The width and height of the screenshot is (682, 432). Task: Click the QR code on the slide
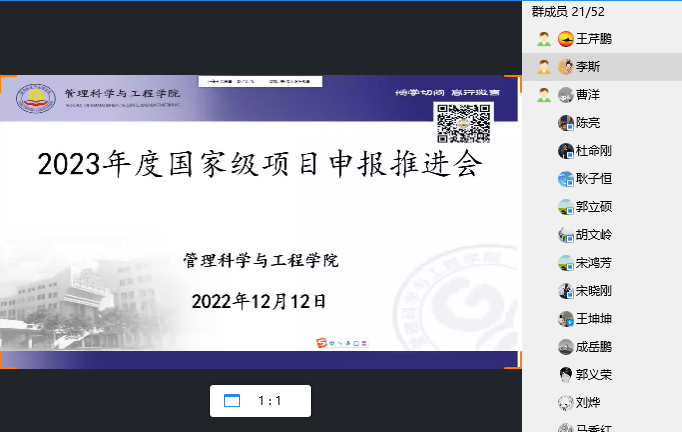point(463,123)
